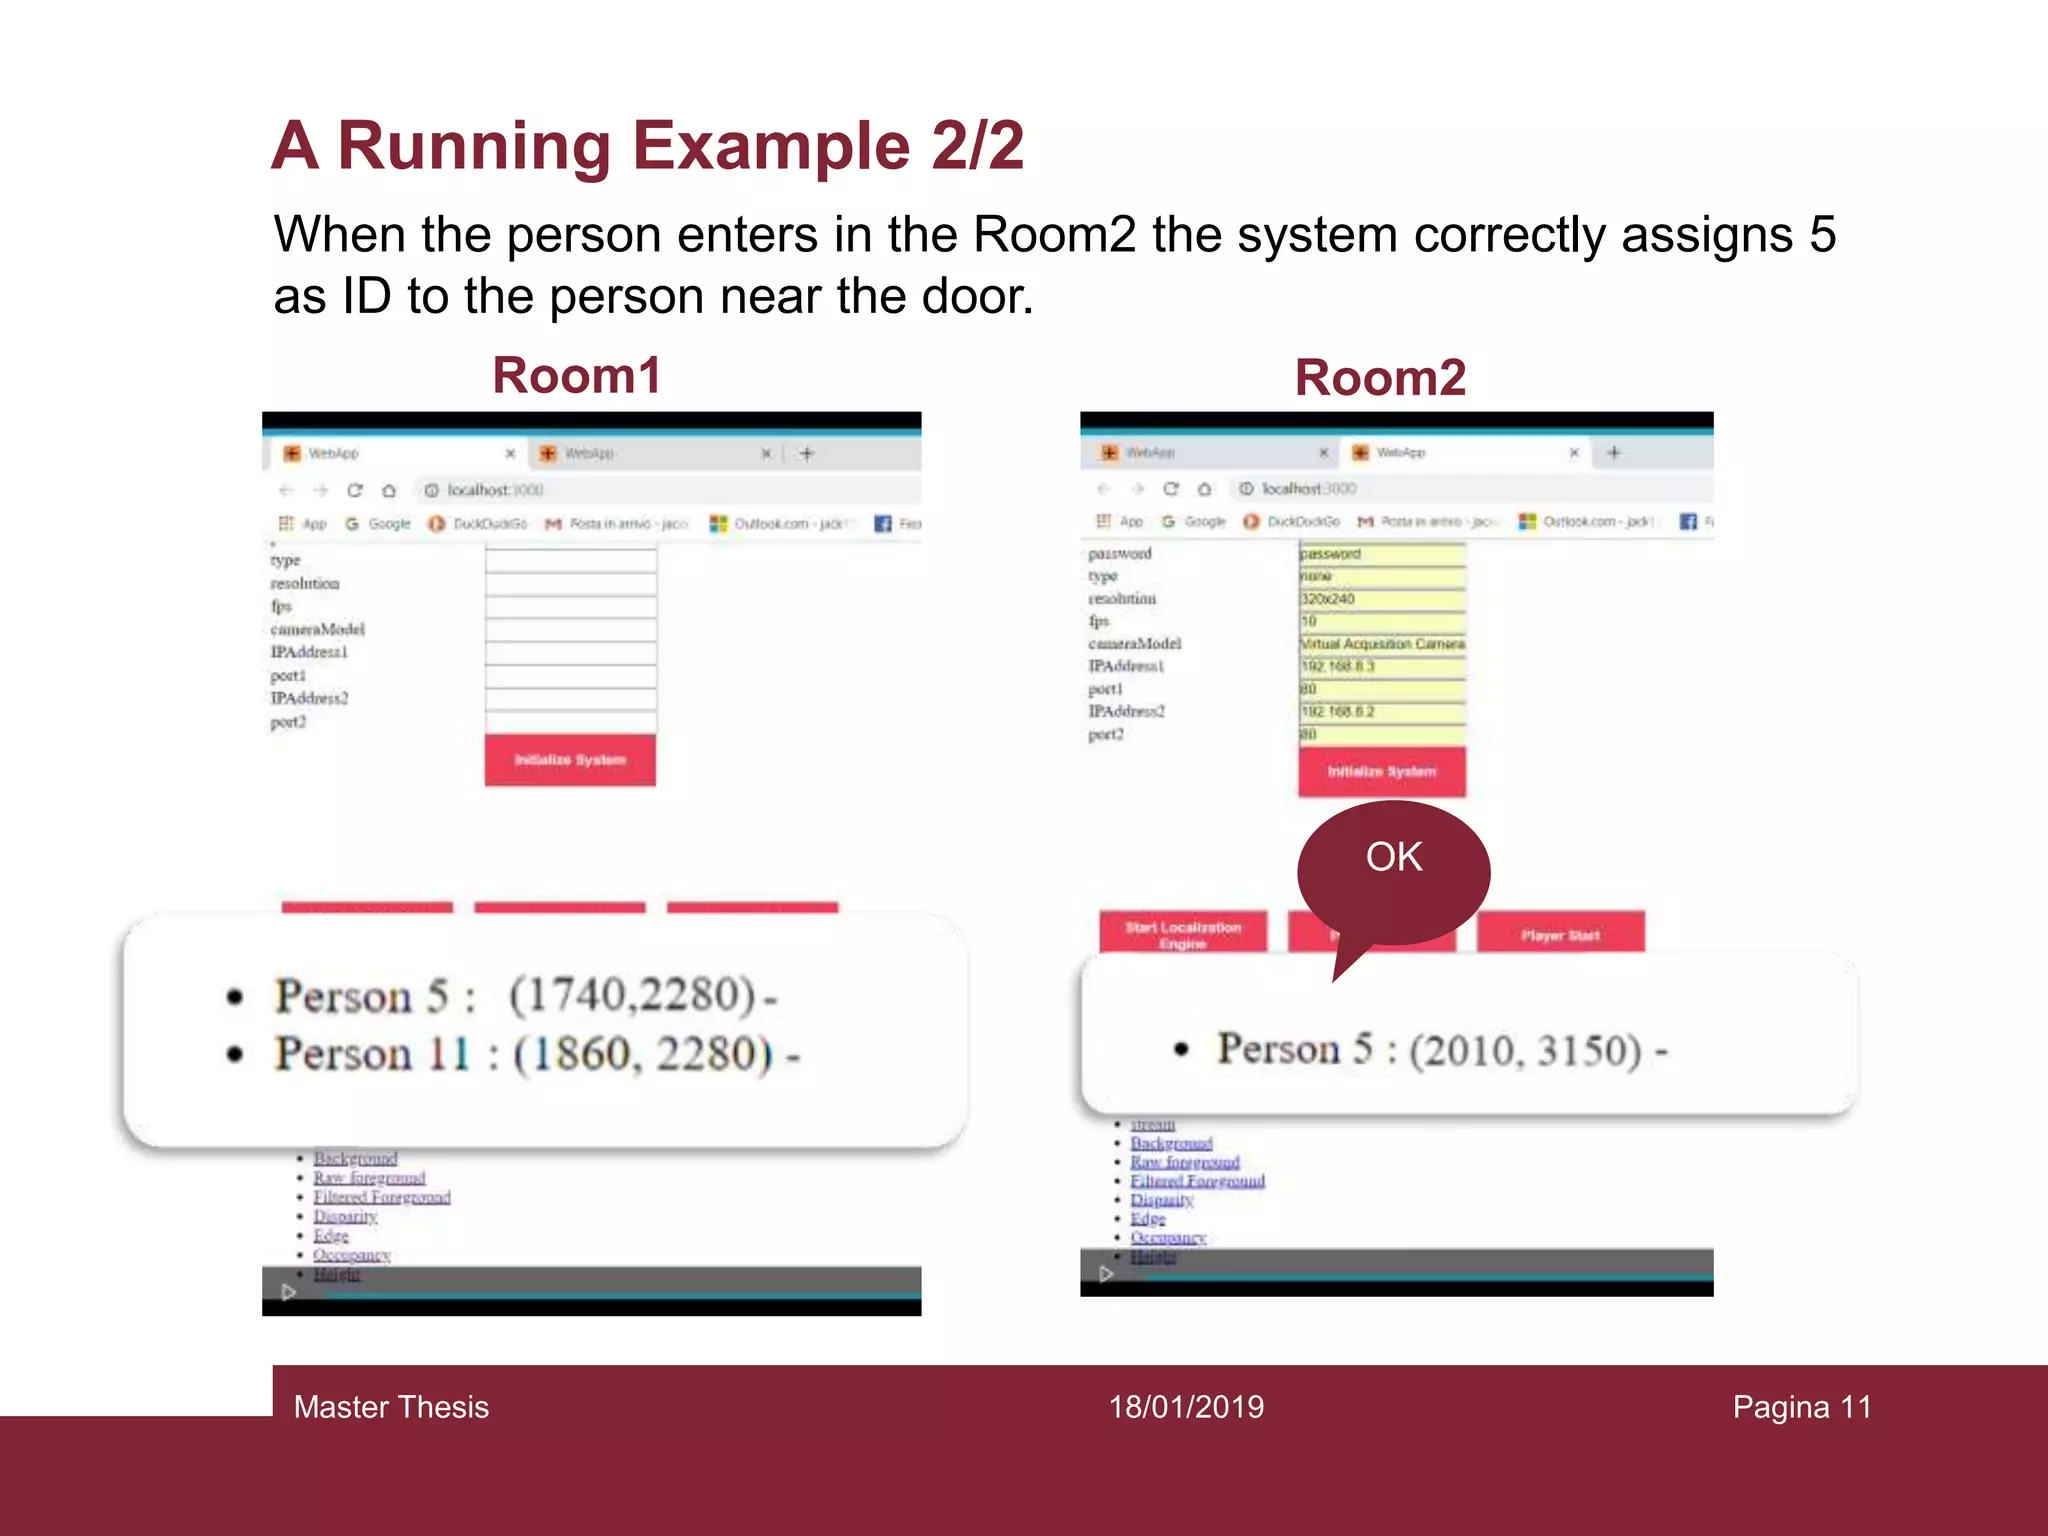Open the Facebook bookmark in Room1 browser
The height and width of the screenshot is (1536, 2048).
(x=898, y=523)
